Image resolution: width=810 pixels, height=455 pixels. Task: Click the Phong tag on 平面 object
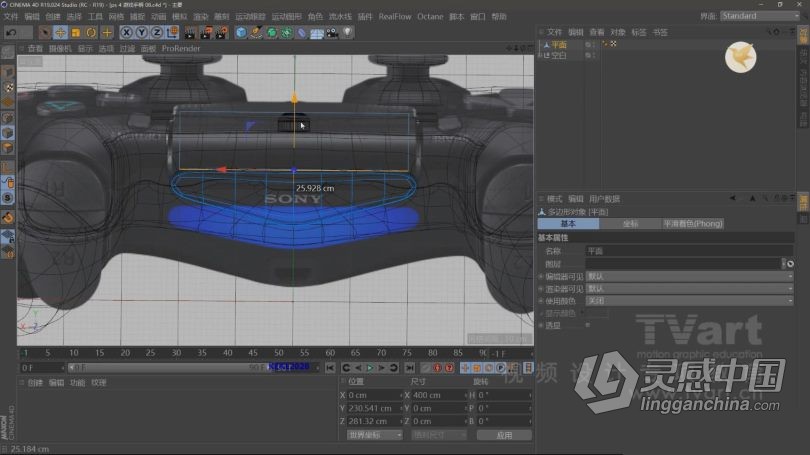point(605,44)
